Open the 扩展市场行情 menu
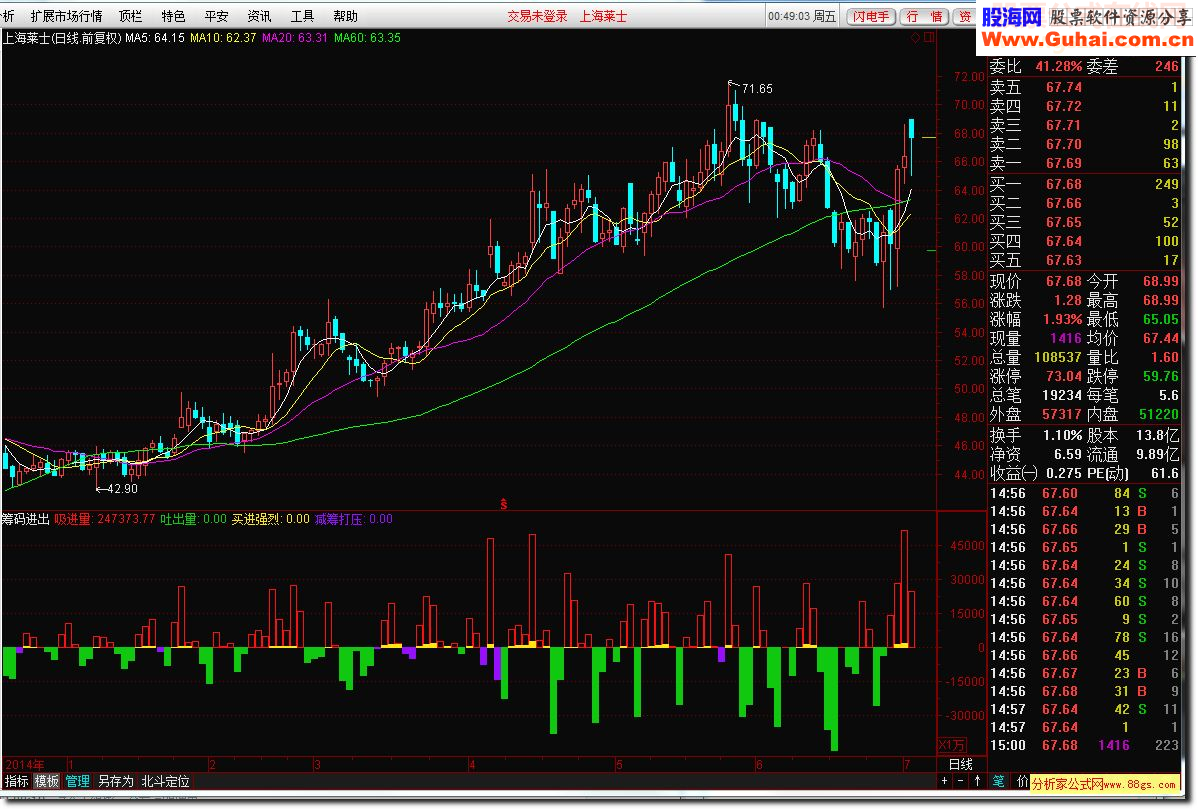 coord(66,16)
